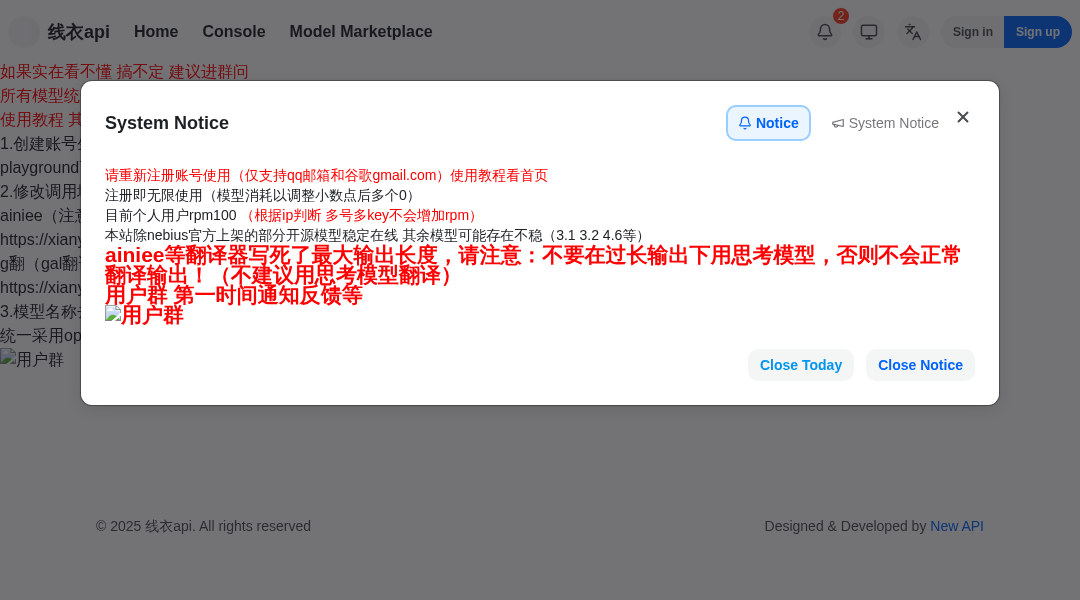This screenshot has height=600, width=1080.
Task: Click the megaphone icon beside System Notice
Action: click(x=838, y=123)
